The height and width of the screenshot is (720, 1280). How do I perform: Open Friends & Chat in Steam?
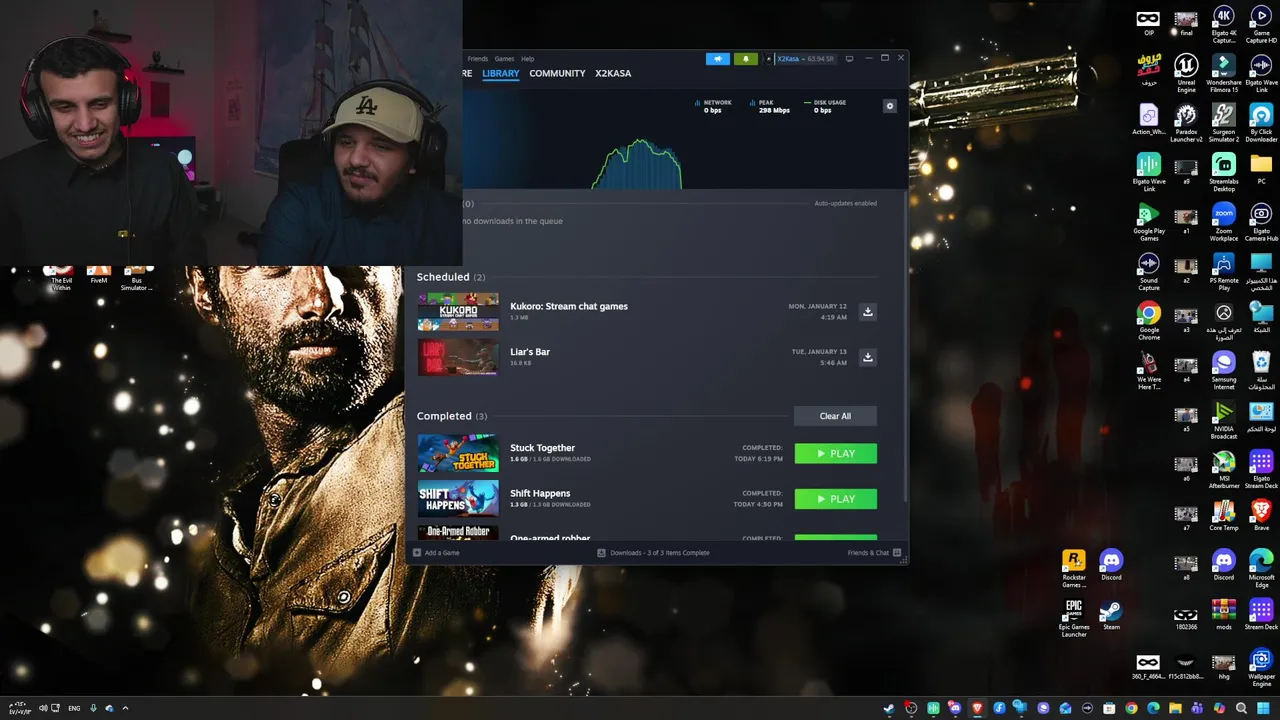pos(874,553)
